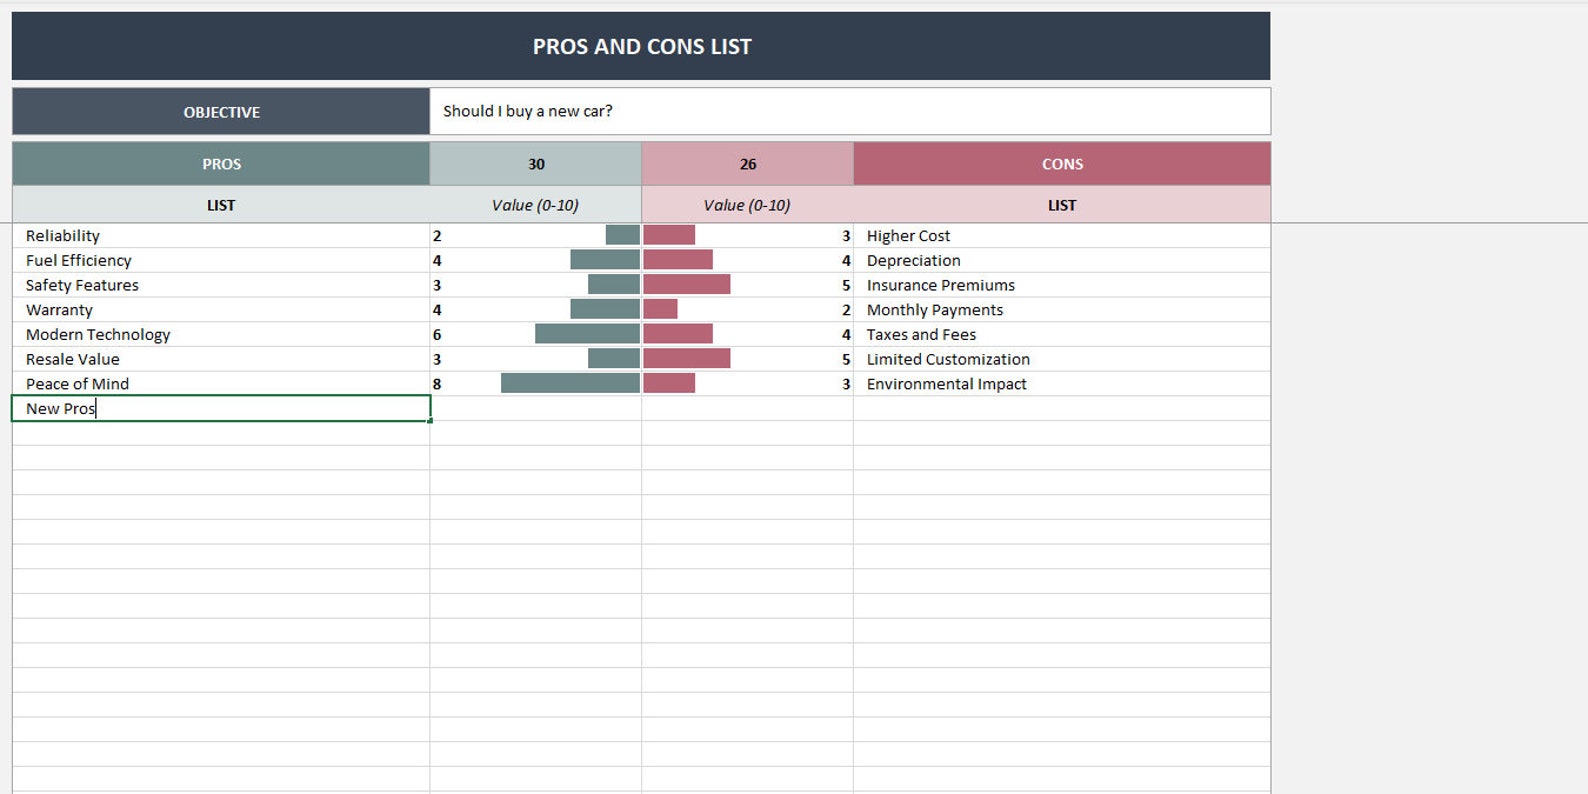This screenshot has height=794, width=1588.
Task: Select the value 2 cell beside Monthly Payments
Action: [x=748, y=310]
